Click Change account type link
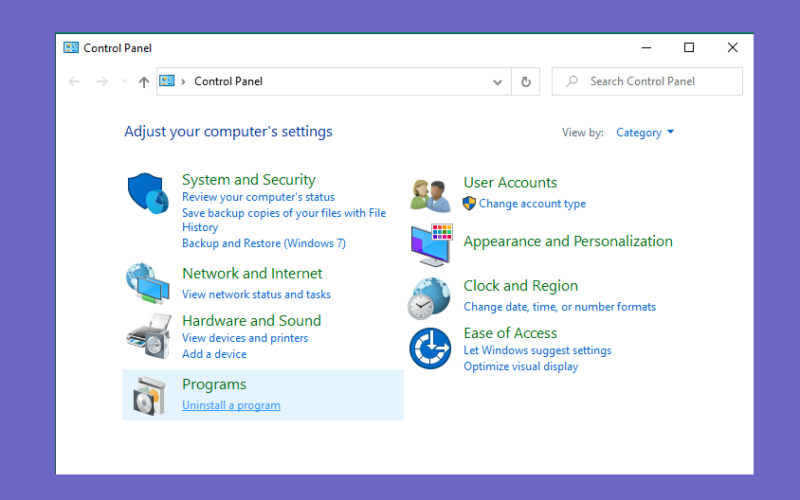Viewport: 800px width, 500px height. (532, 204)
